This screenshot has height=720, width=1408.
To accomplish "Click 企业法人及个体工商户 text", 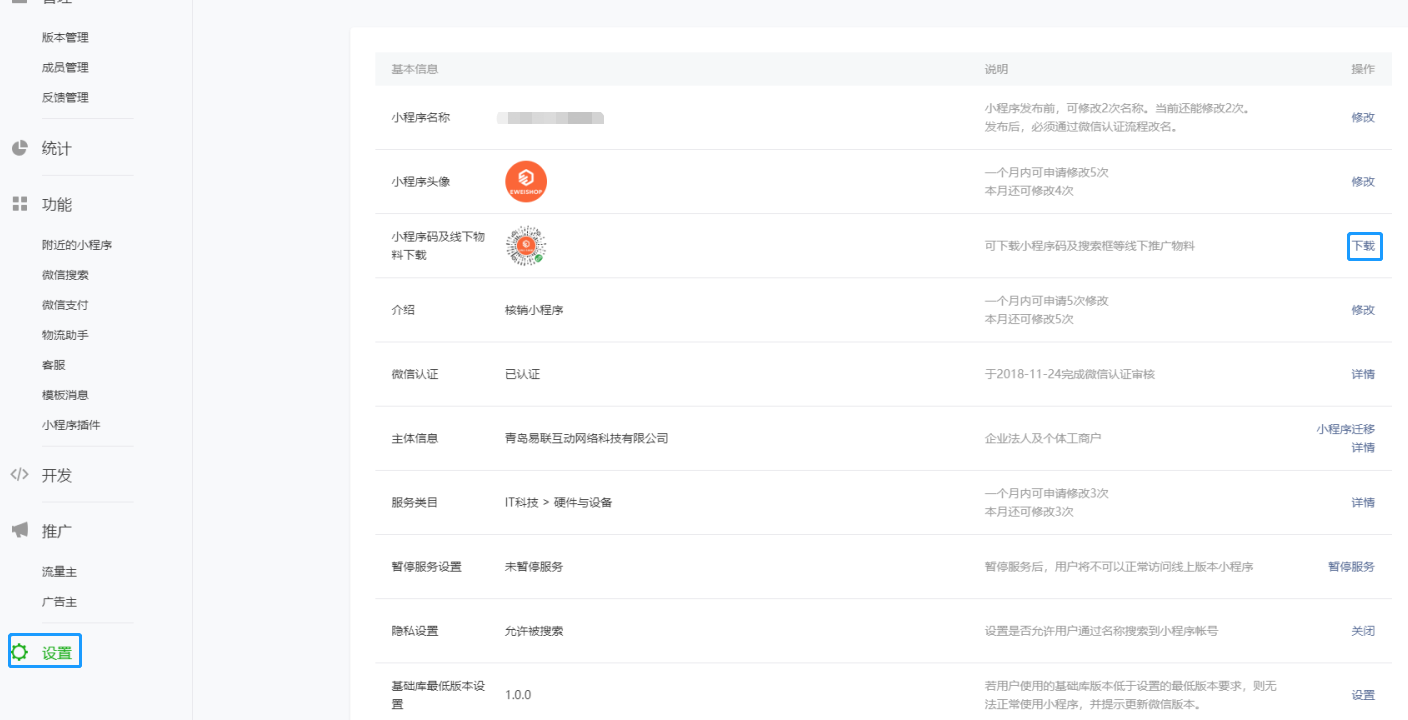I will point(1043,438).
